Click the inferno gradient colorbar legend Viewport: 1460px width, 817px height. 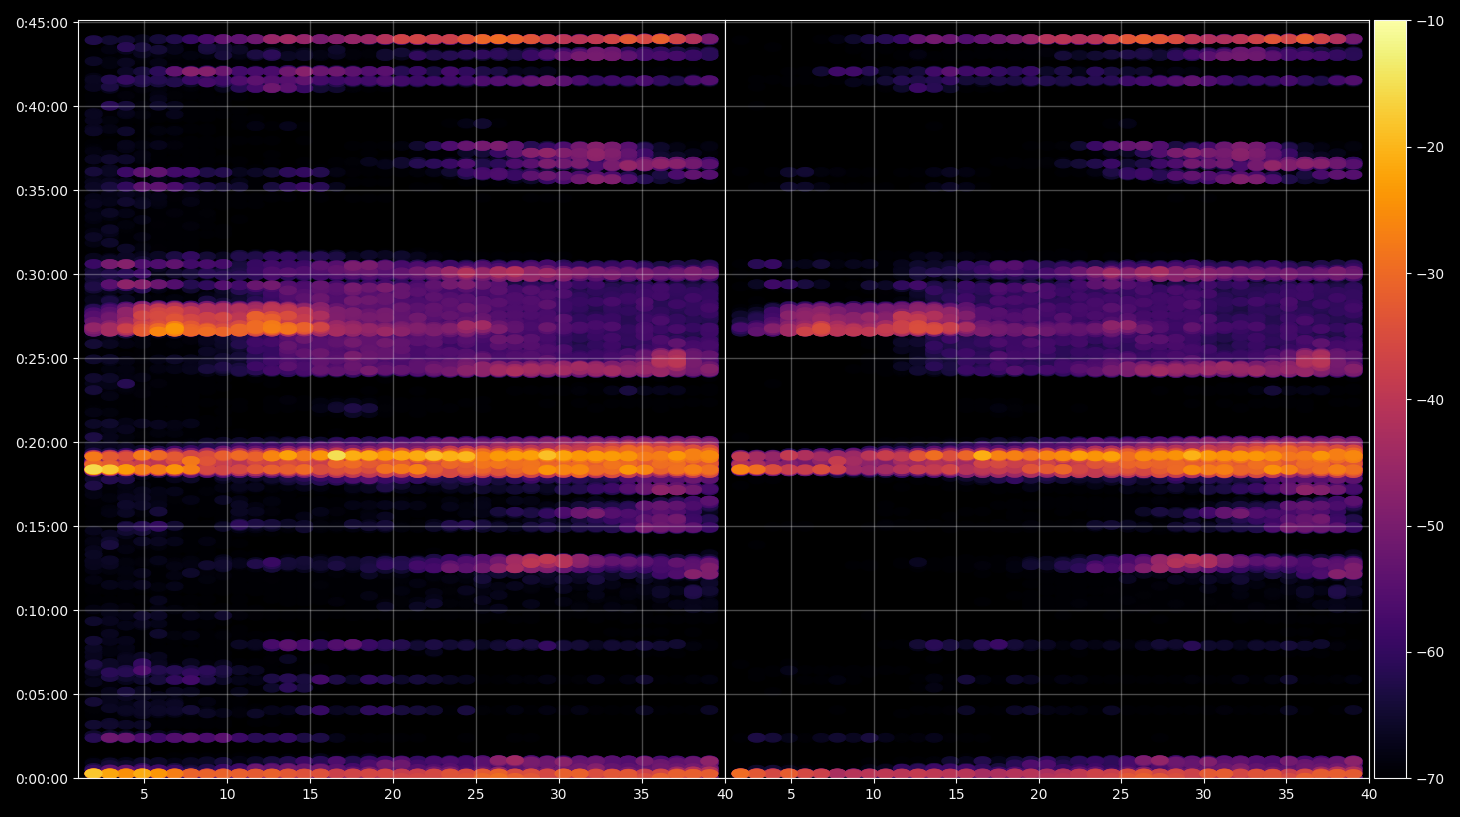(x=1390, y=399)
